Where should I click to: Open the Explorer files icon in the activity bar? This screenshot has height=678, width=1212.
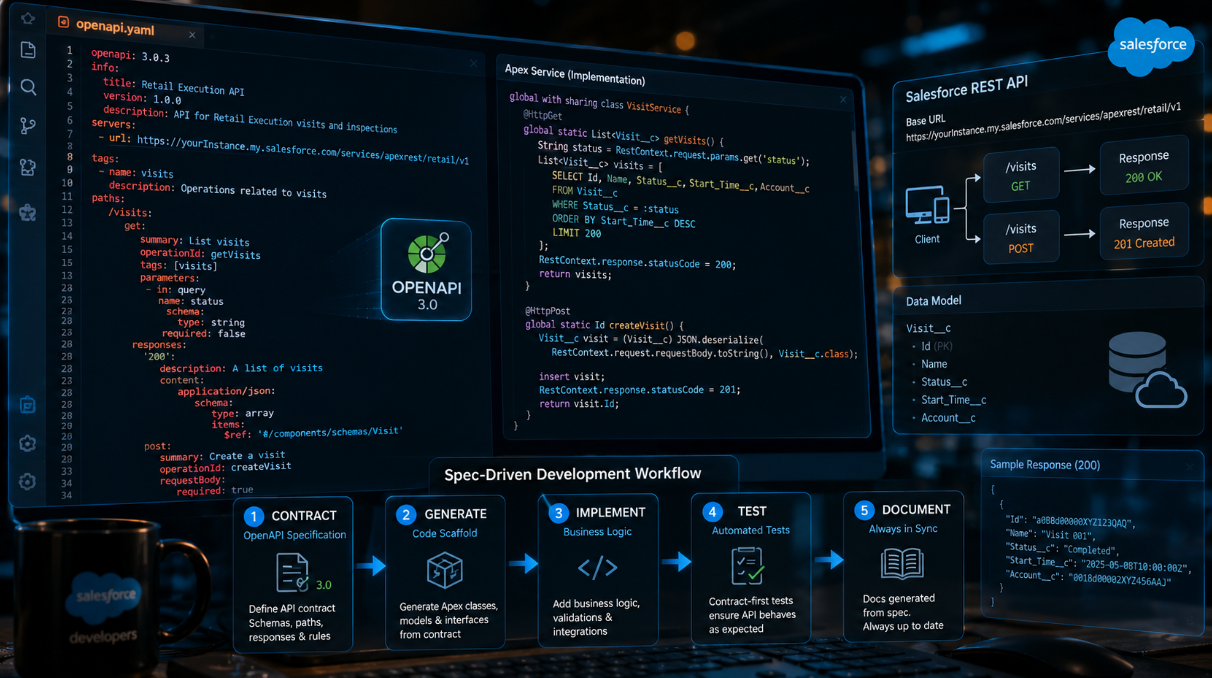click(x=28, y=50)
